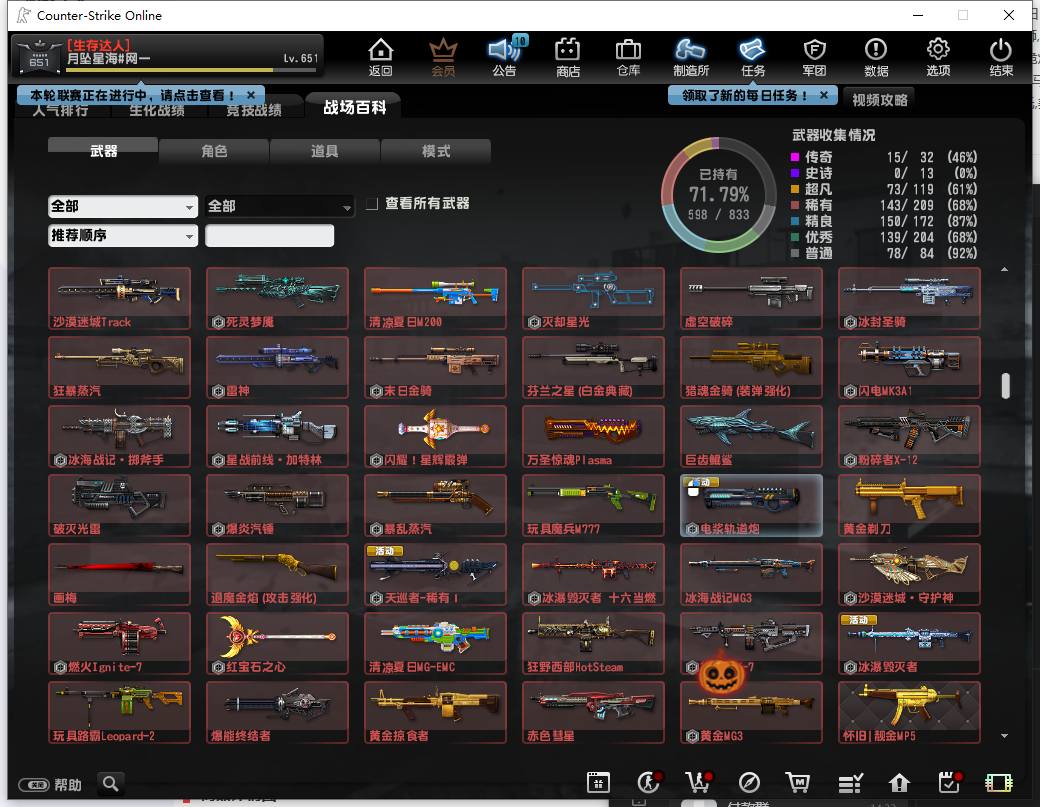Image resolution: width=1040 pixels, height=807 pixels.
Task: Open the 战场百科 tab
Action: pos(354,107)
